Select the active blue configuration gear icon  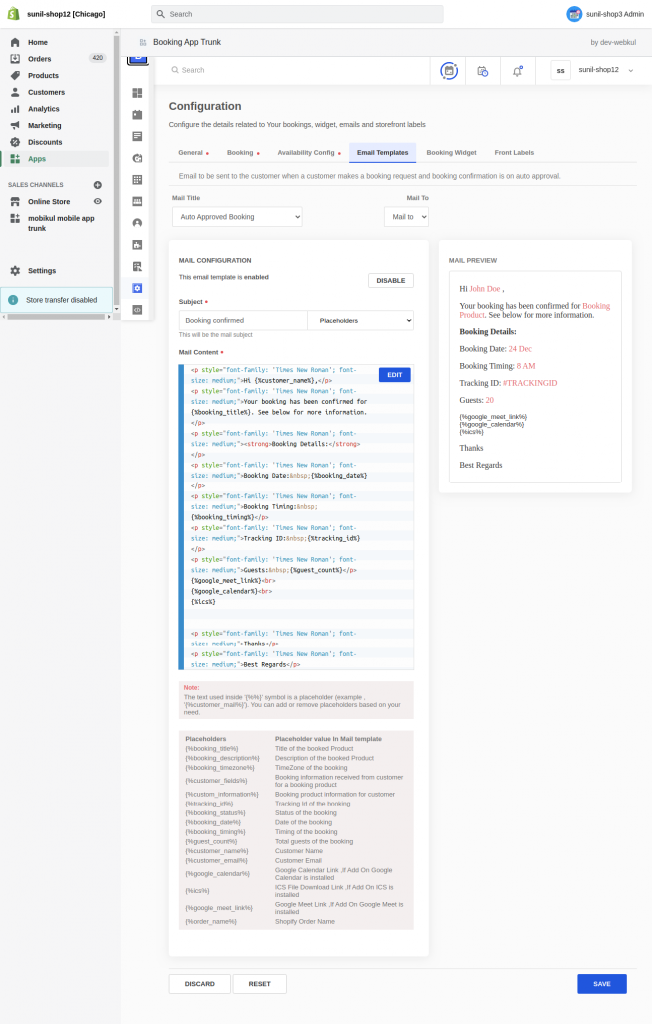137,288
